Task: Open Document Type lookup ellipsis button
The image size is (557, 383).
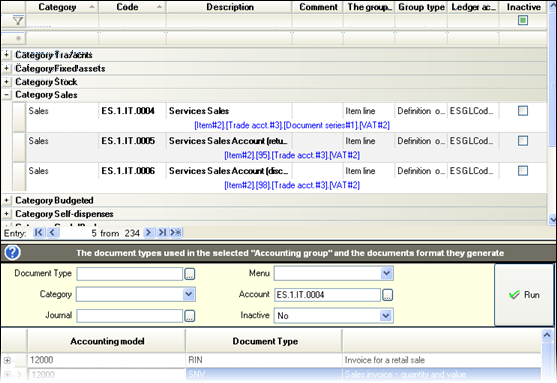Action: (190, 274)
